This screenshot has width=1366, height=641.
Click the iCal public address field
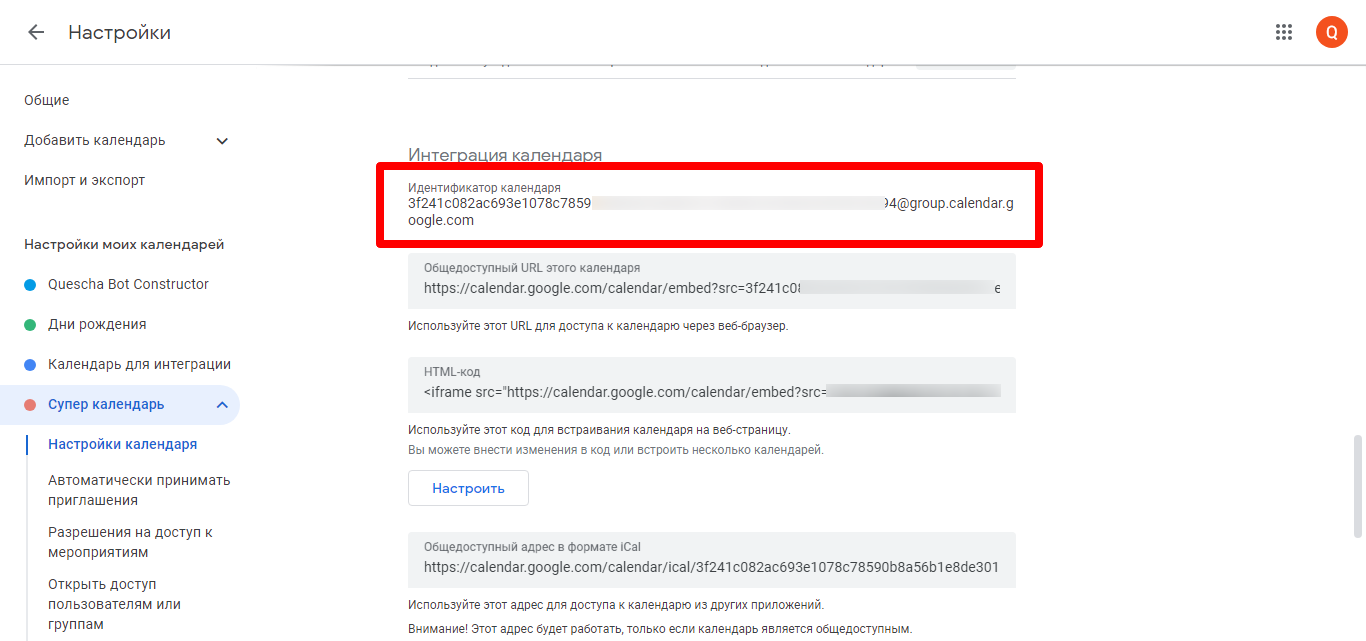pyautogui.click(x=711, y=567)
